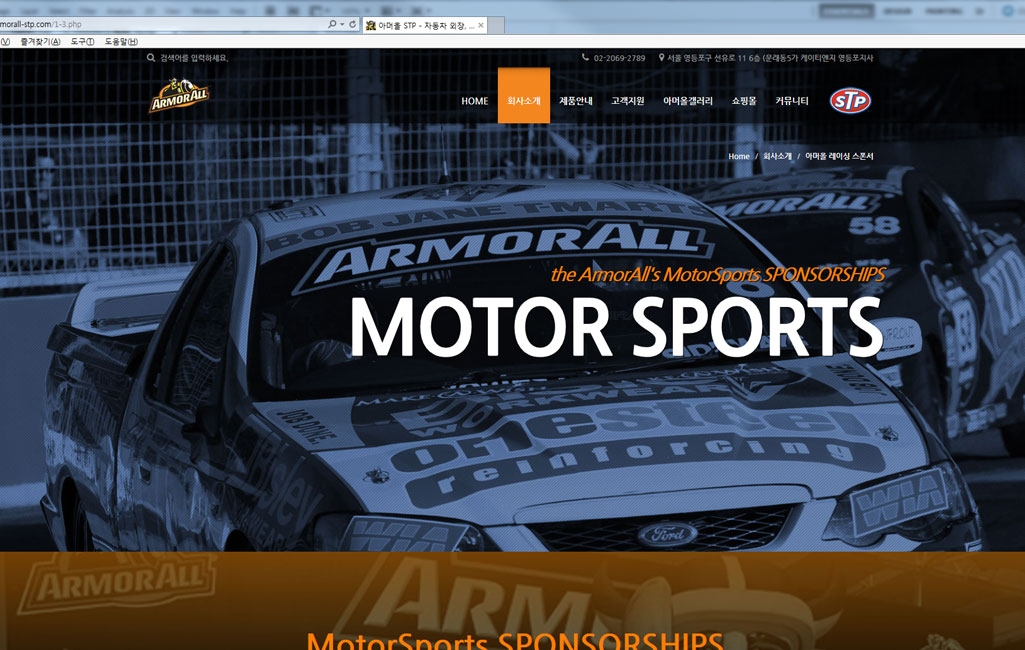Click the 아머올 레이싱 스폰서 breadcrumb
This screenshot has width=1025, height=650.
[x=839, y=156]
